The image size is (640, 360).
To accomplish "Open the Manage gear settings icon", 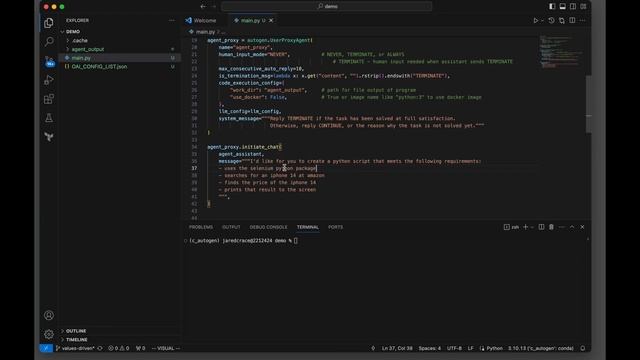I will [49, 334].
